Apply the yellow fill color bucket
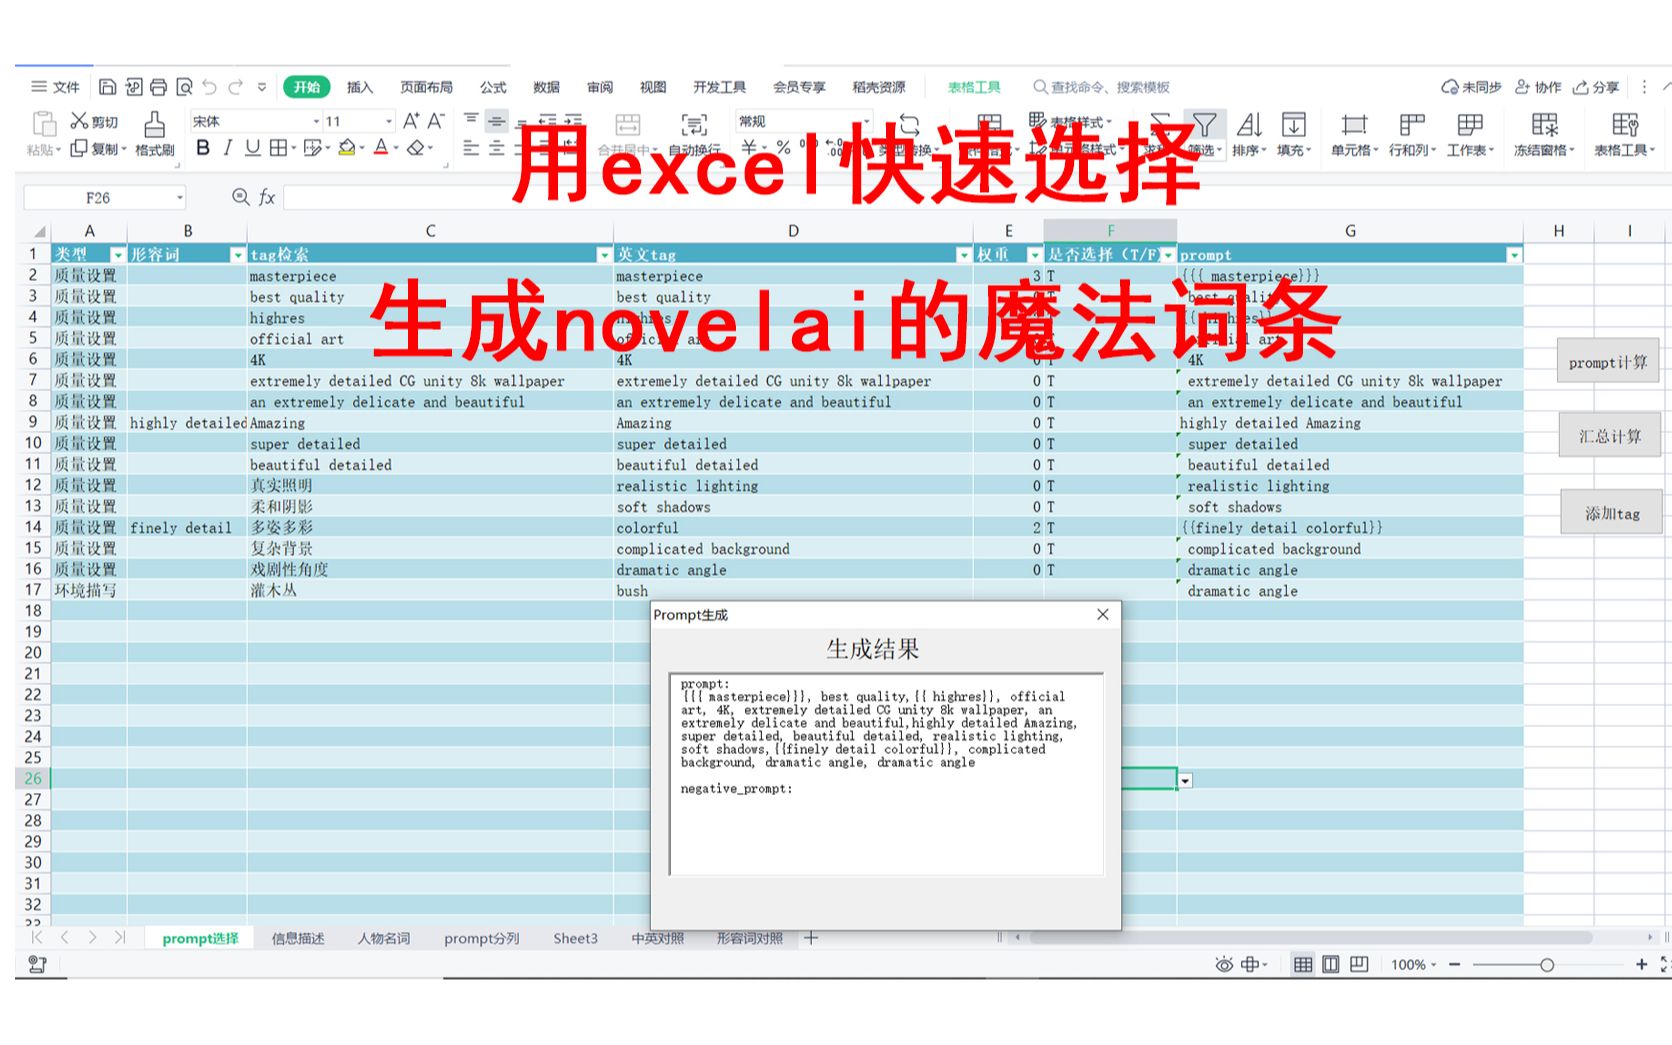 click(x=346, y=148)
